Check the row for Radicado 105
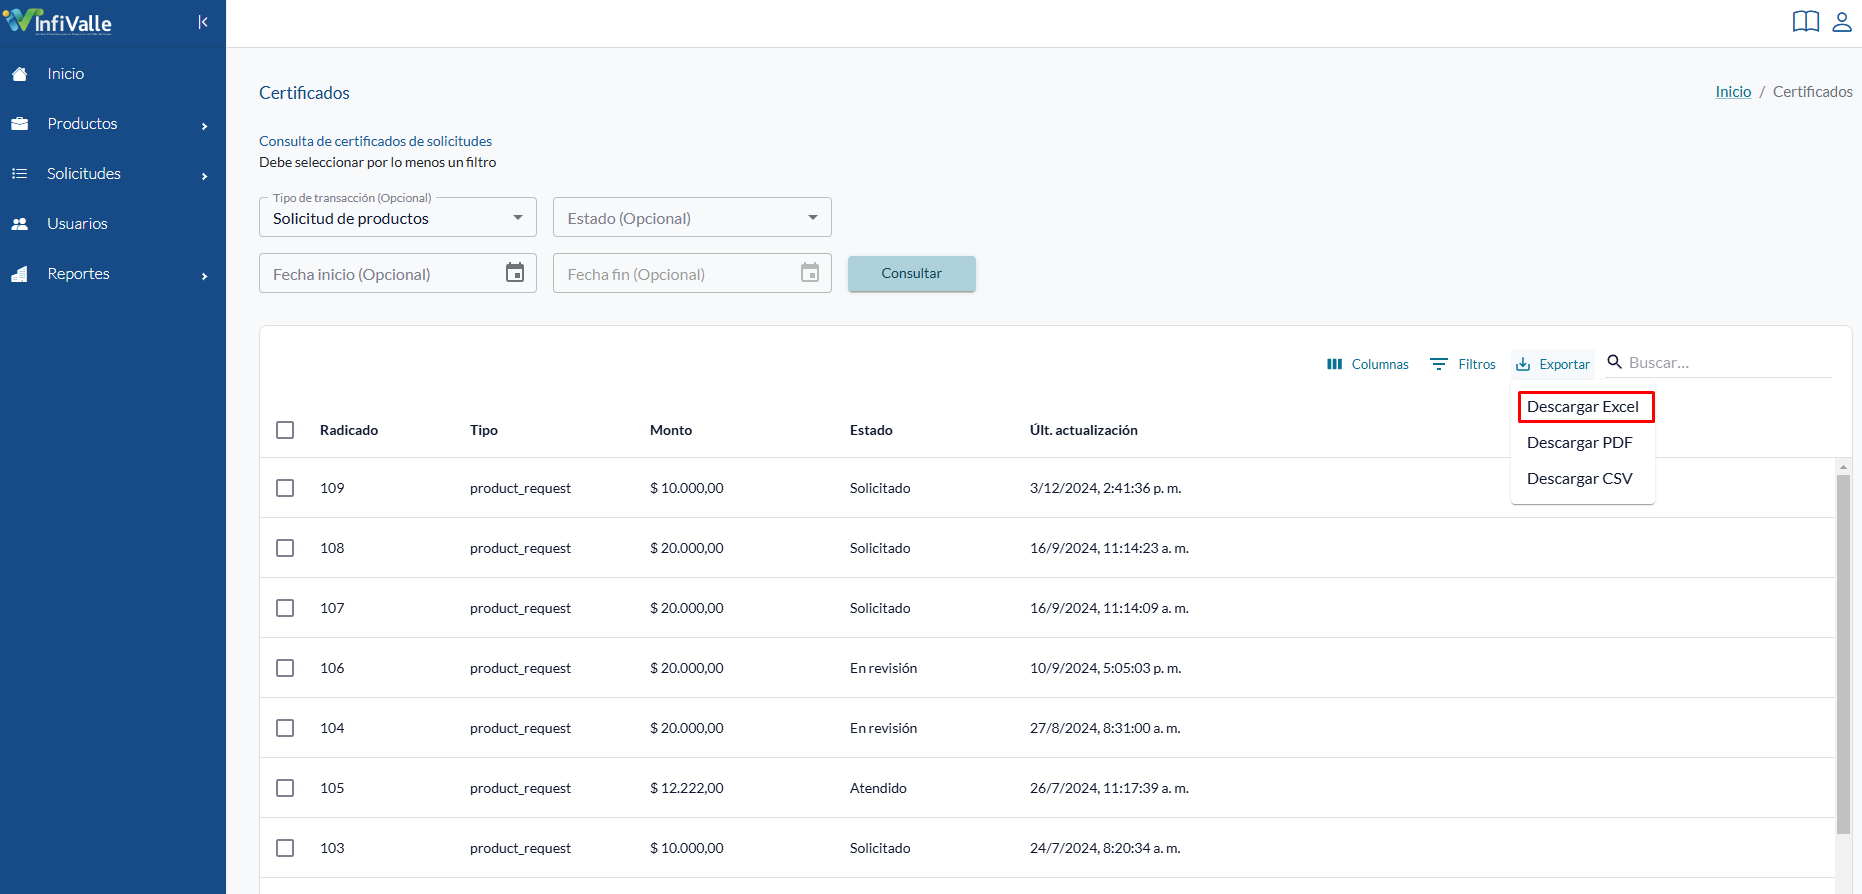This screenshot has width=1862, height=894. 285,788
